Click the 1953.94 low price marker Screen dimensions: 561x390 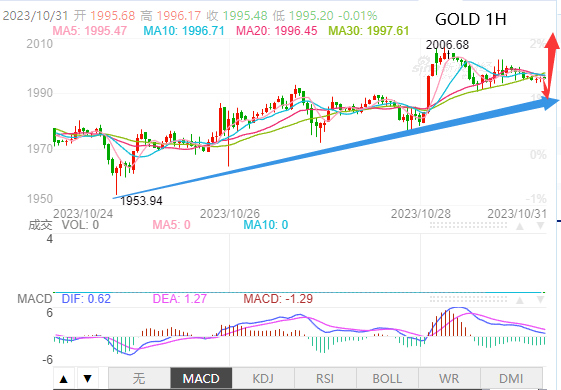(x=141, y=201)
